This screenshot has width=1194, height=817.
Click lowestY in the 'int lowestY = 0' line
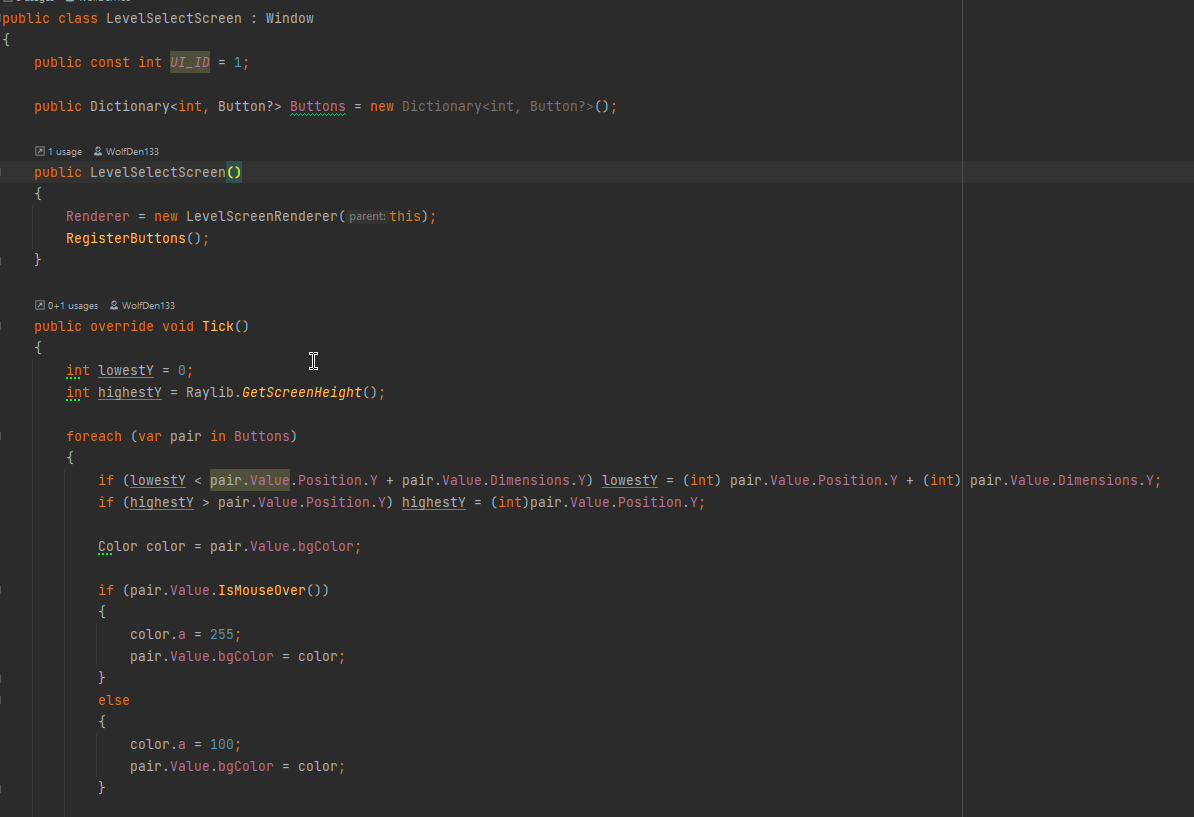(x=126, y=370)
